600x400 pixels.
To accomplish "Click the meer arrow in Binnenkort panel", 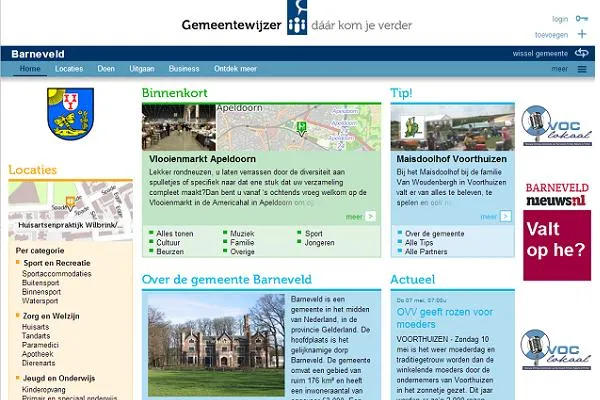I will coord(370,216).
